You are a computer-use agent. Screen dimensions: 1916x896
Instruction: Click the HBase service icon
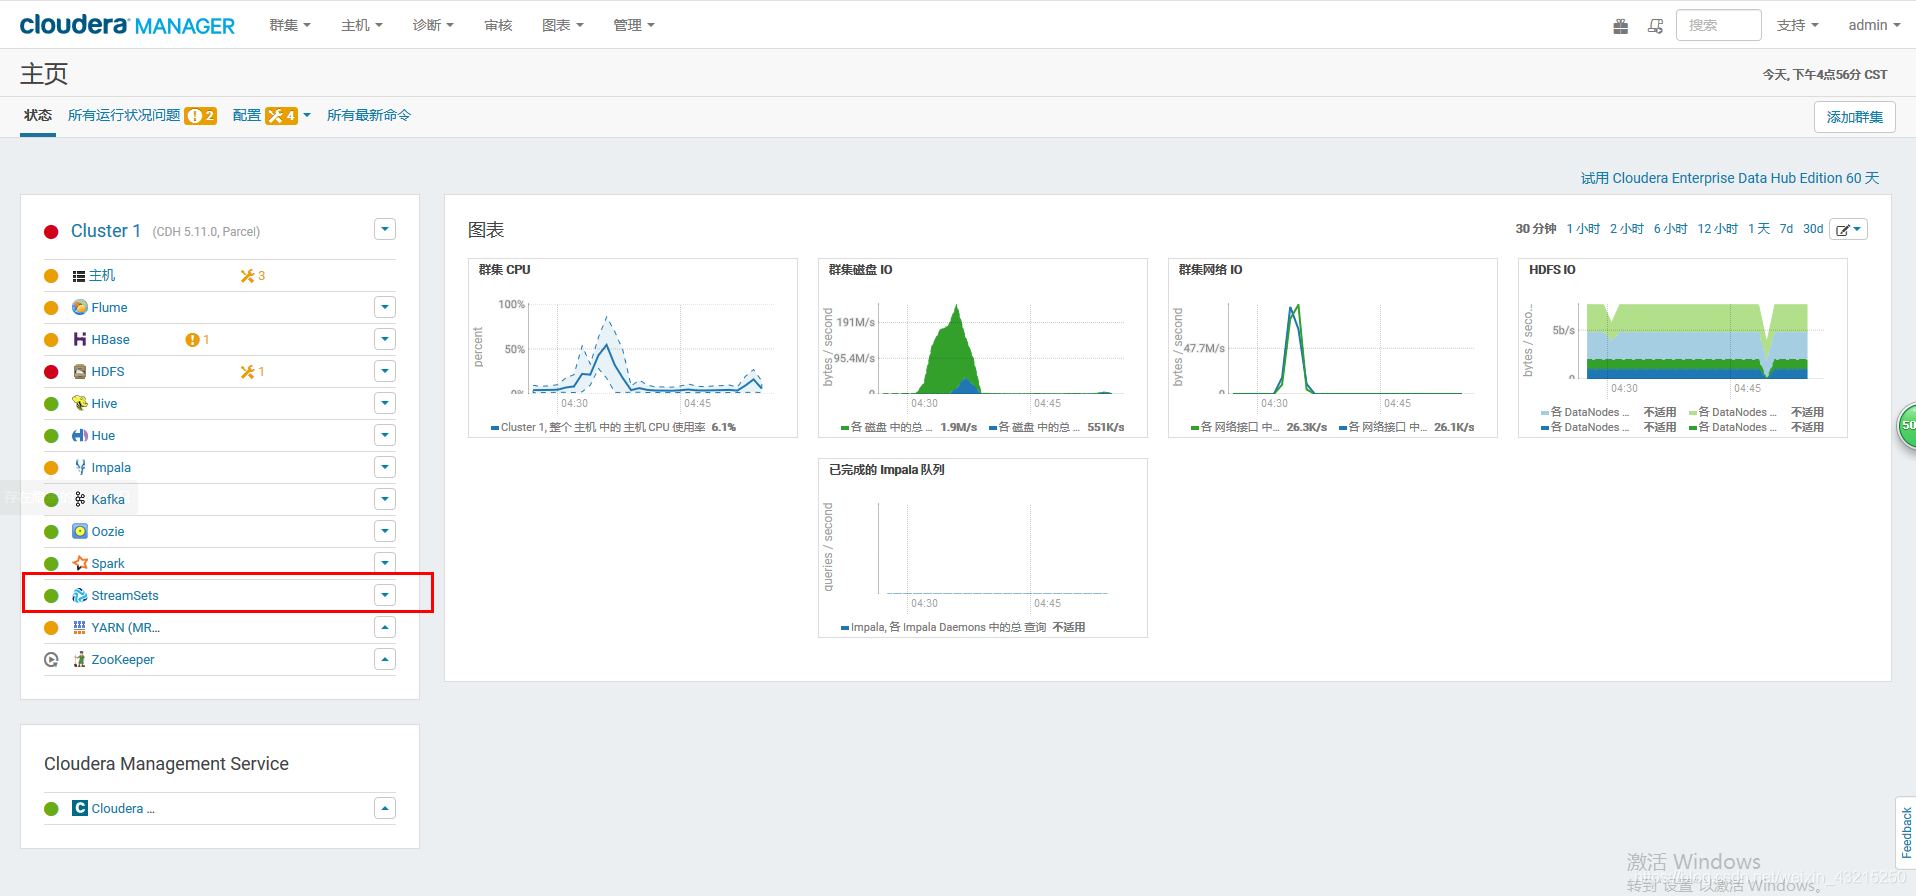[x=80, y=339]
